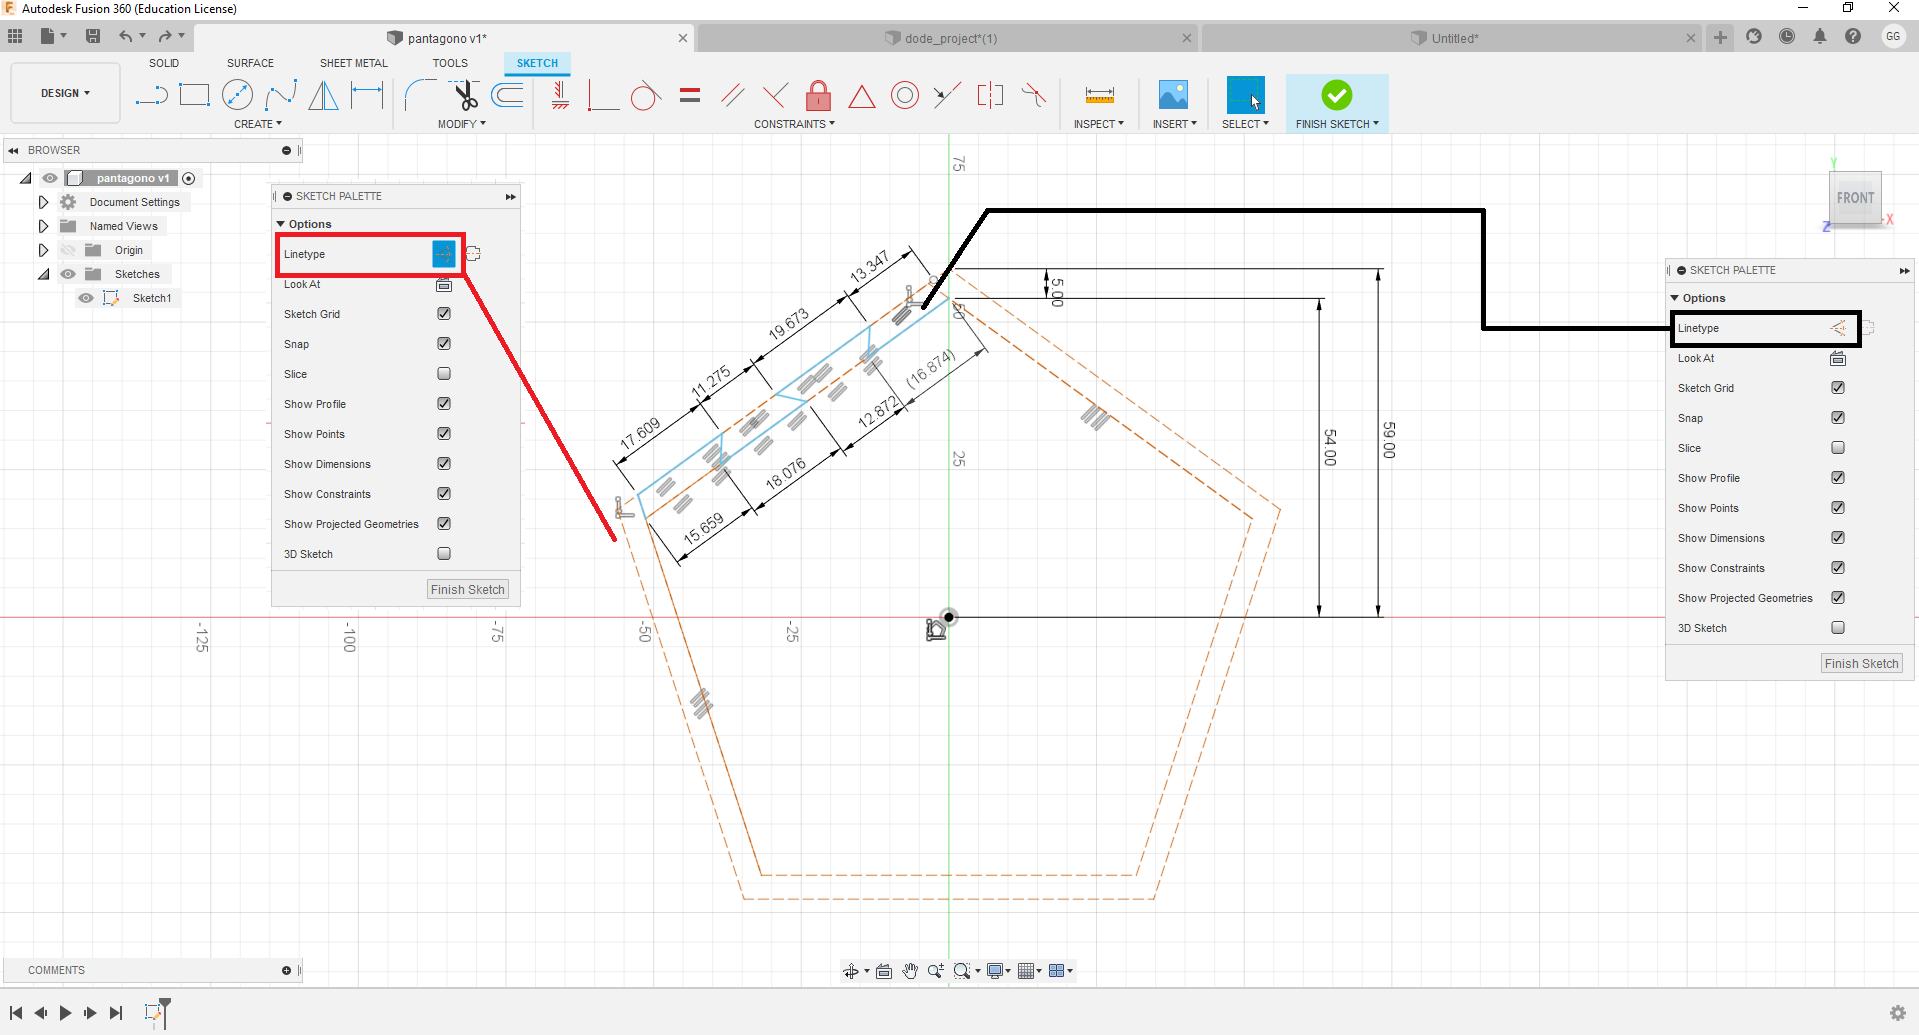The image size is (1919, 1035).
Task: Uncheck Sketch Grid in left palette
Action: coord(444,314)
